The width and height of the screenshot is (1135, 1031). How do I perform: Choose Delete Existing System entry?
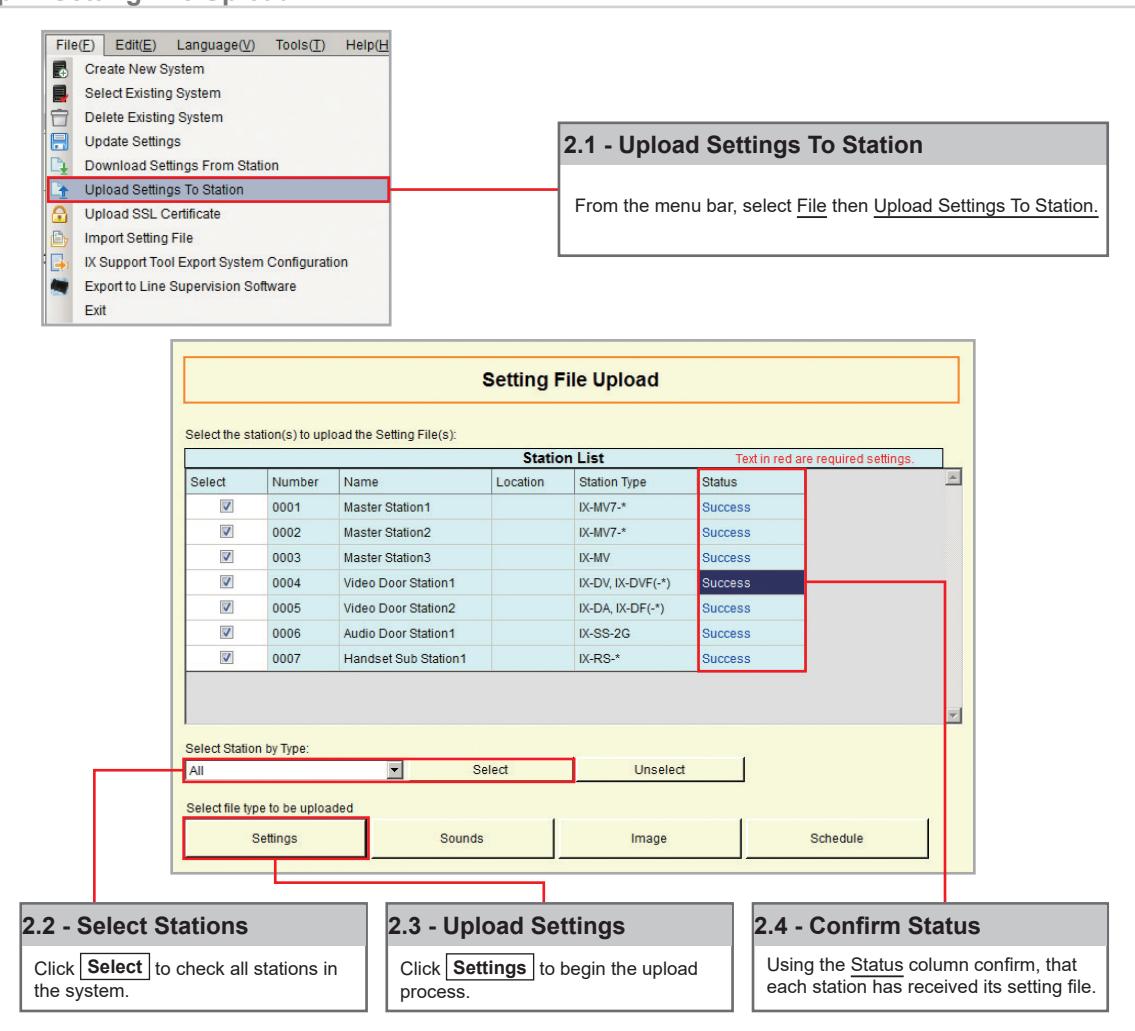tap(153, 117)
